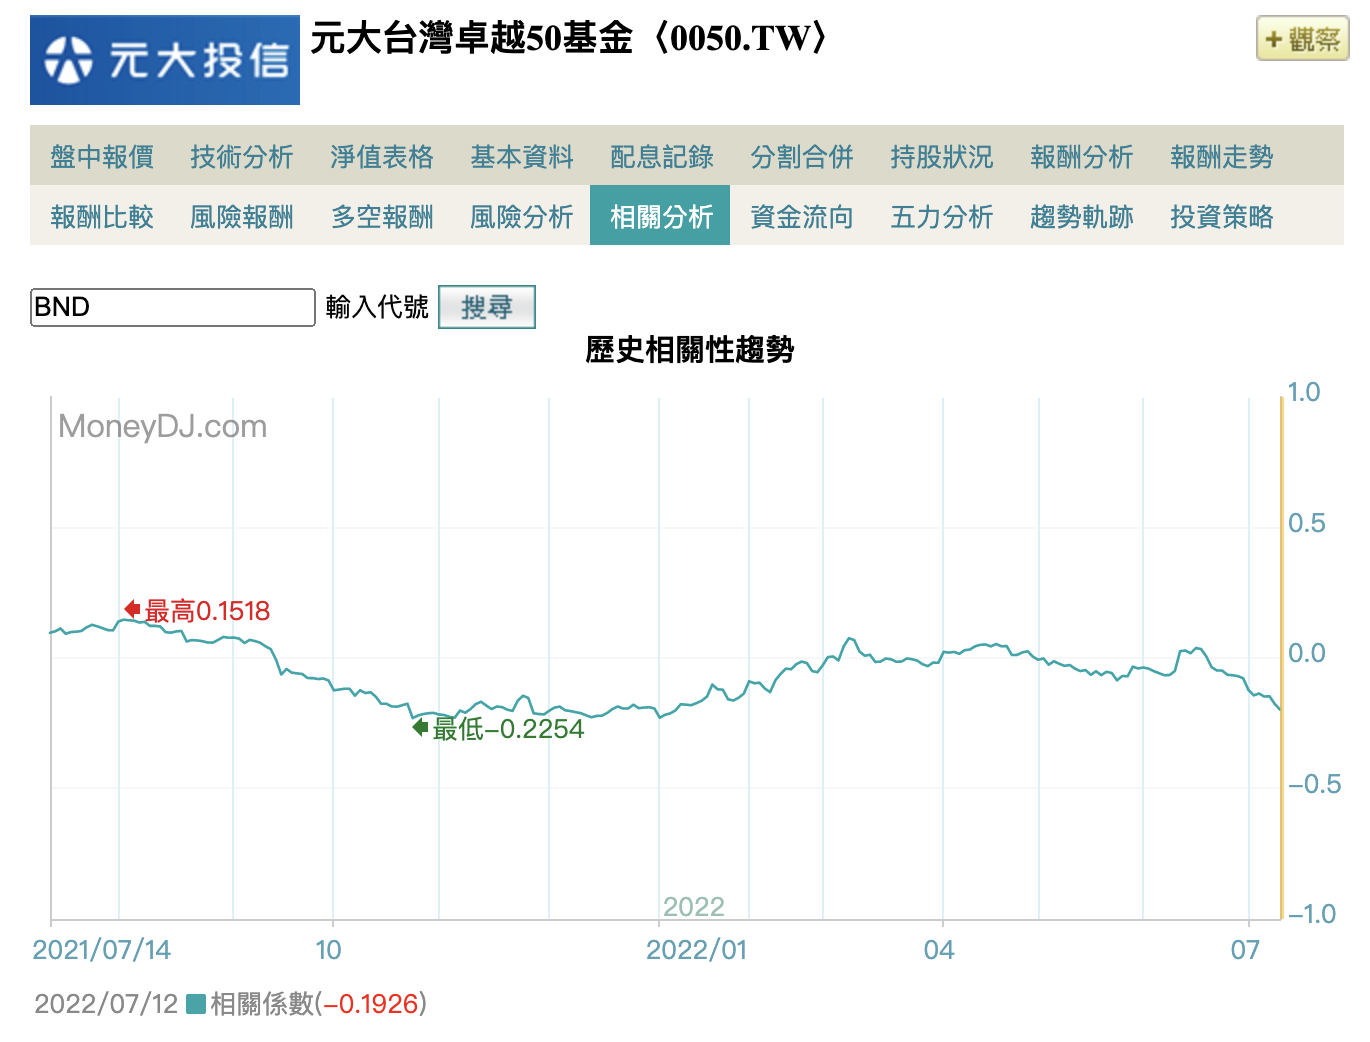This screenshot has width=1370, height=1042.
Task: Open the 盤中報價 tab
Action: coord(102,157)
